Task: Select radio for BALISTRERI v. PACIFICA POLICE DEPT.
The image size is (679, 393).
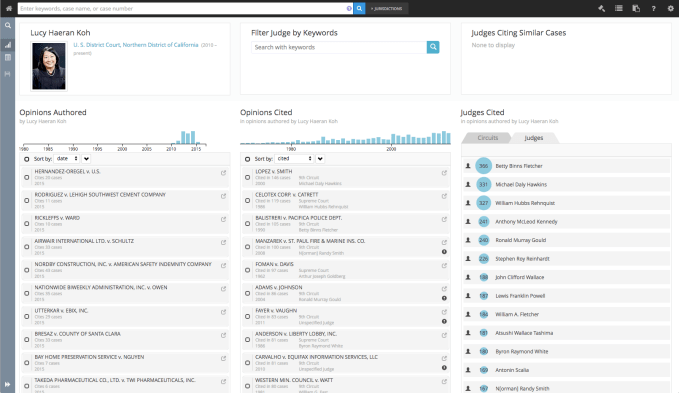Action: [248, 224]
